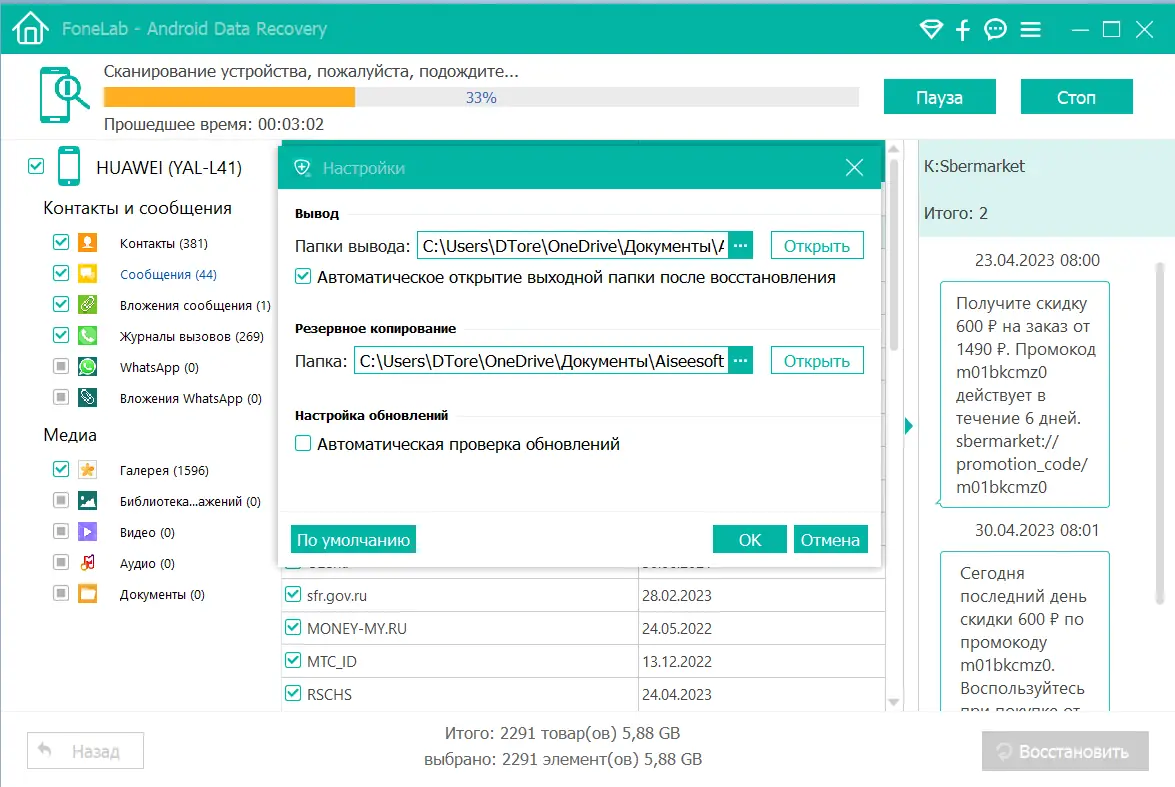Confirm settings with OK
The height and width of the screenshot is (787, 1175).
749,540
